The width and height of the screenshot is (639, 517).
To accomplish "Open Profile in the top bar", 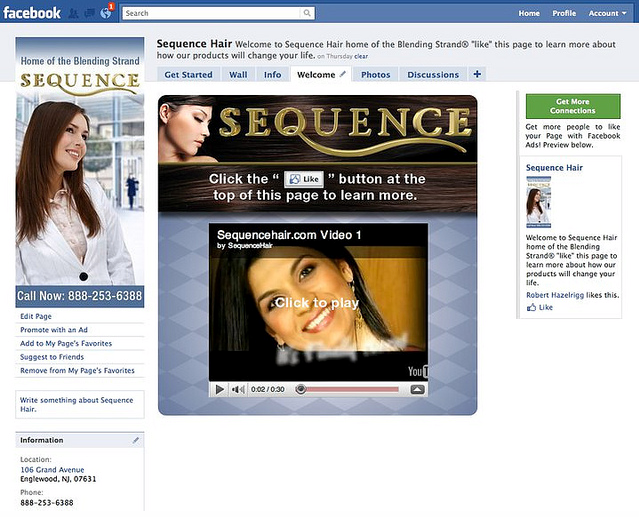I will (564, 13).
